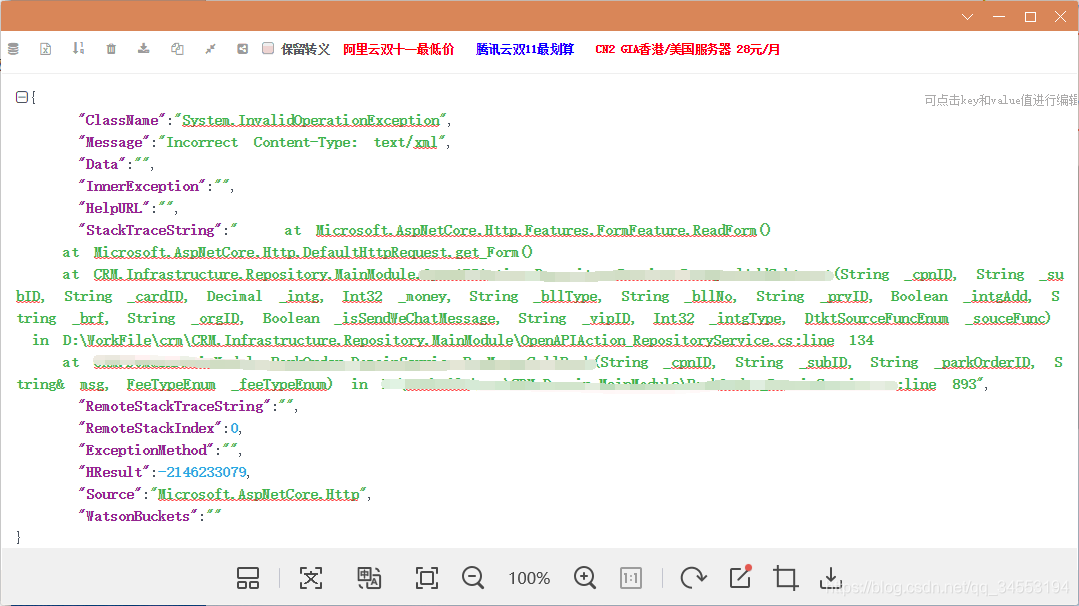The image size is (1079, 606).
Task: Rotate the image clockwise
Action: coord(693,578)
